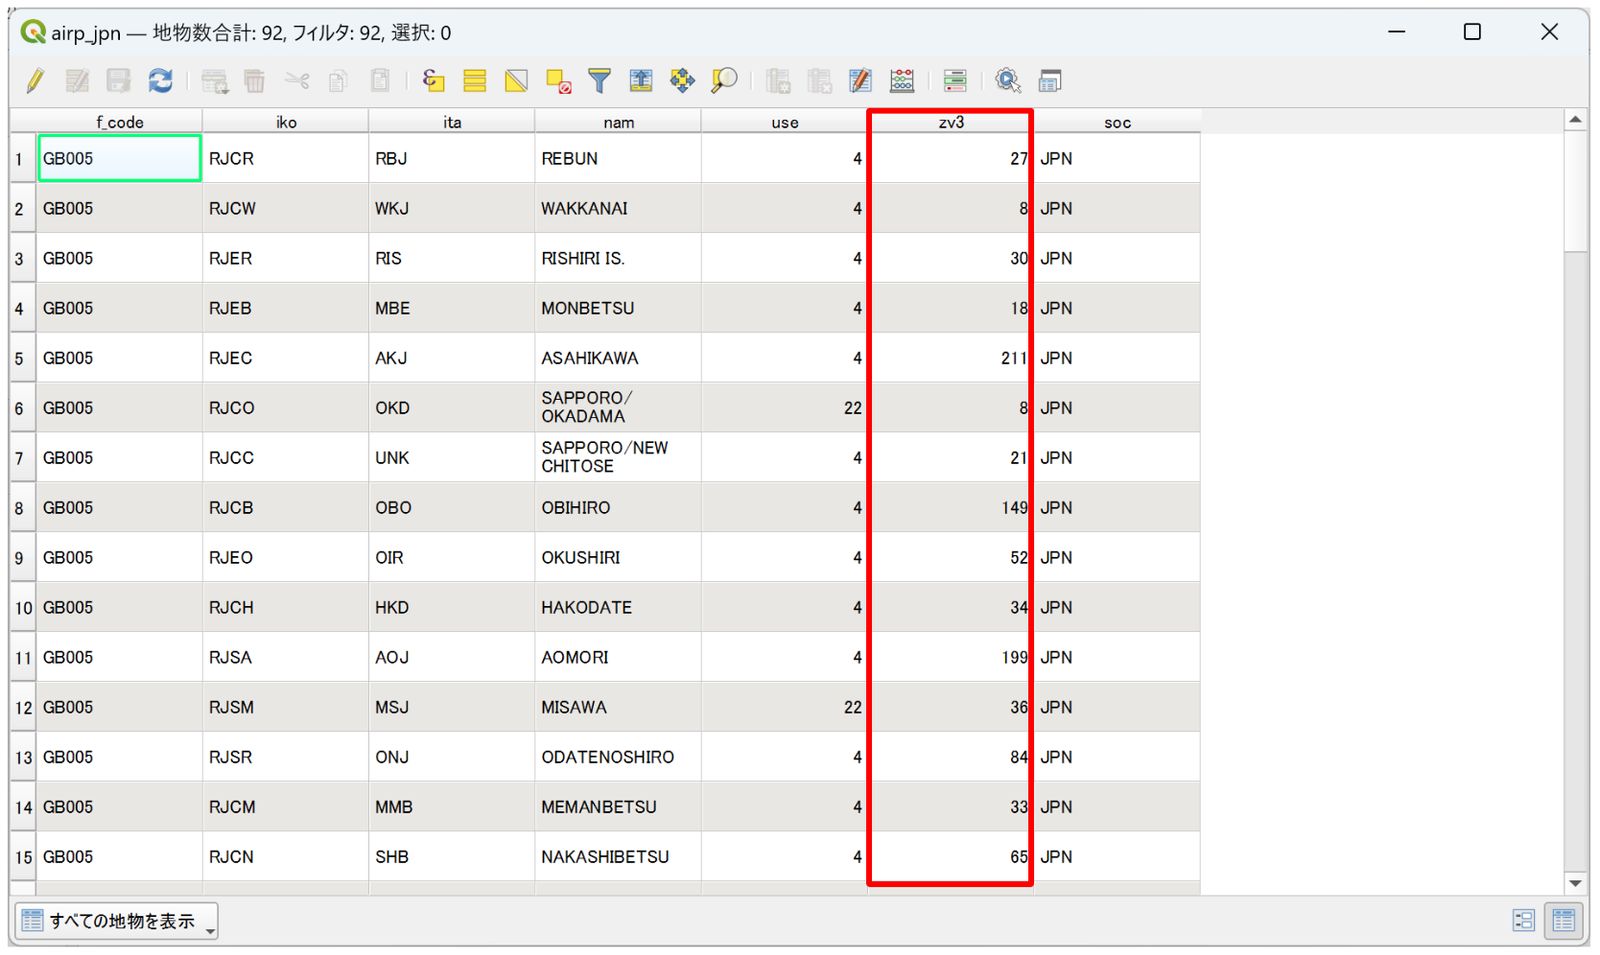Viewport: 1600px width, 955px height.
Task: Click the select all features icon
Action: (x=475, y=81)
